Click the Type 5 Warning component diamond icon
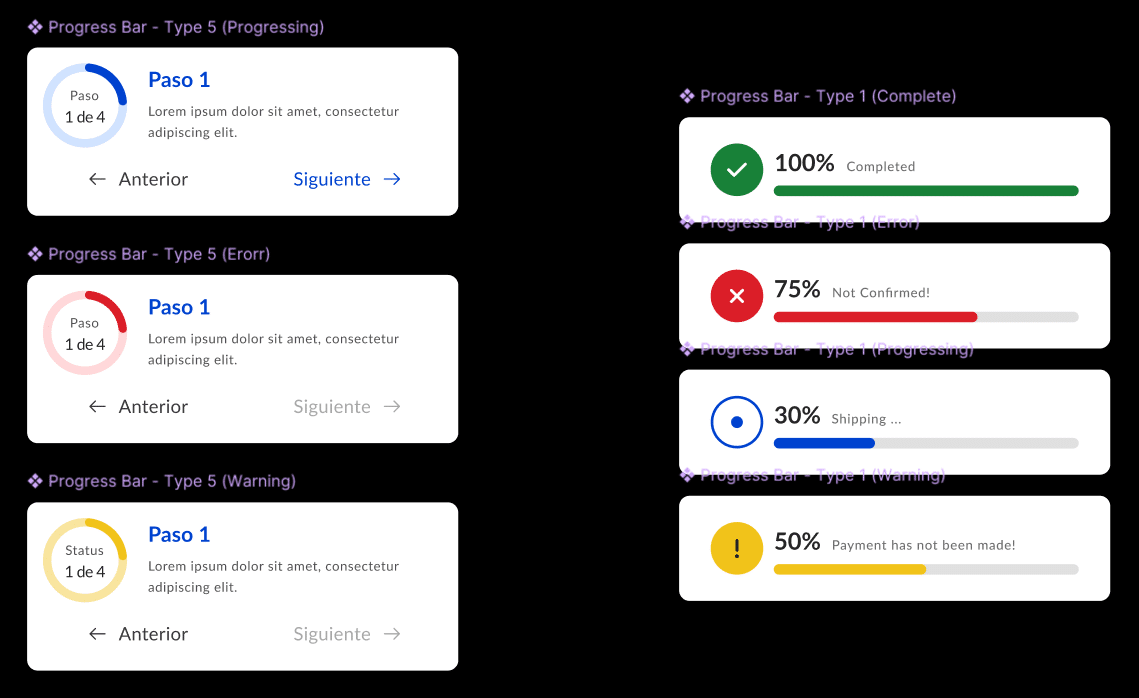 point(35,482)
